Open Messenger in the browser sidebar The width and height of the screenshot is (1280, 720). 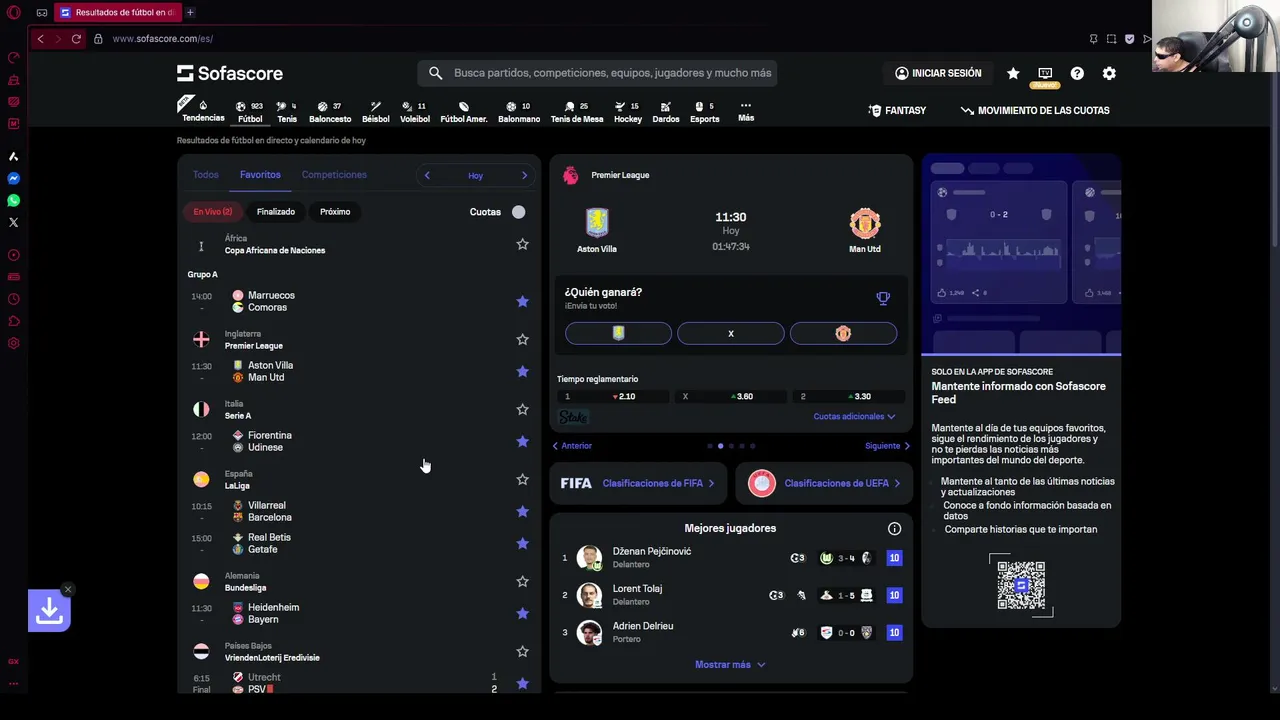tap(14, 178)
